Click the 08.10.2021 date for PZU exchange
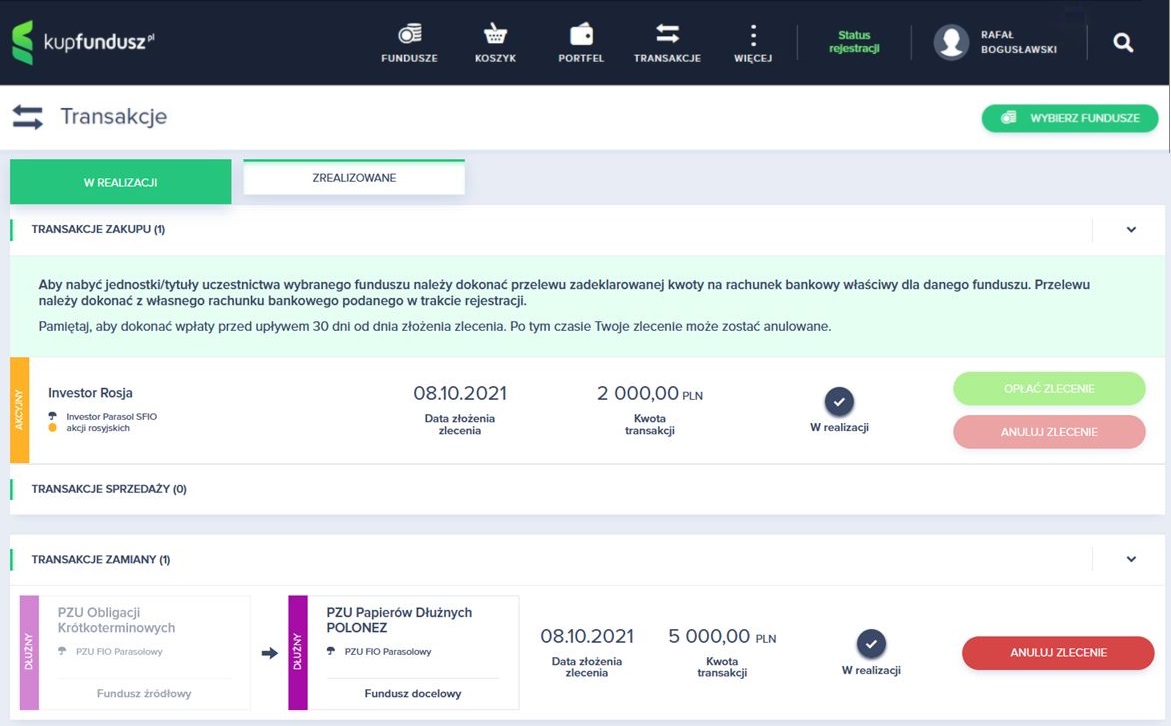Viewport: 1171px width, 726px height. (587, 636)
